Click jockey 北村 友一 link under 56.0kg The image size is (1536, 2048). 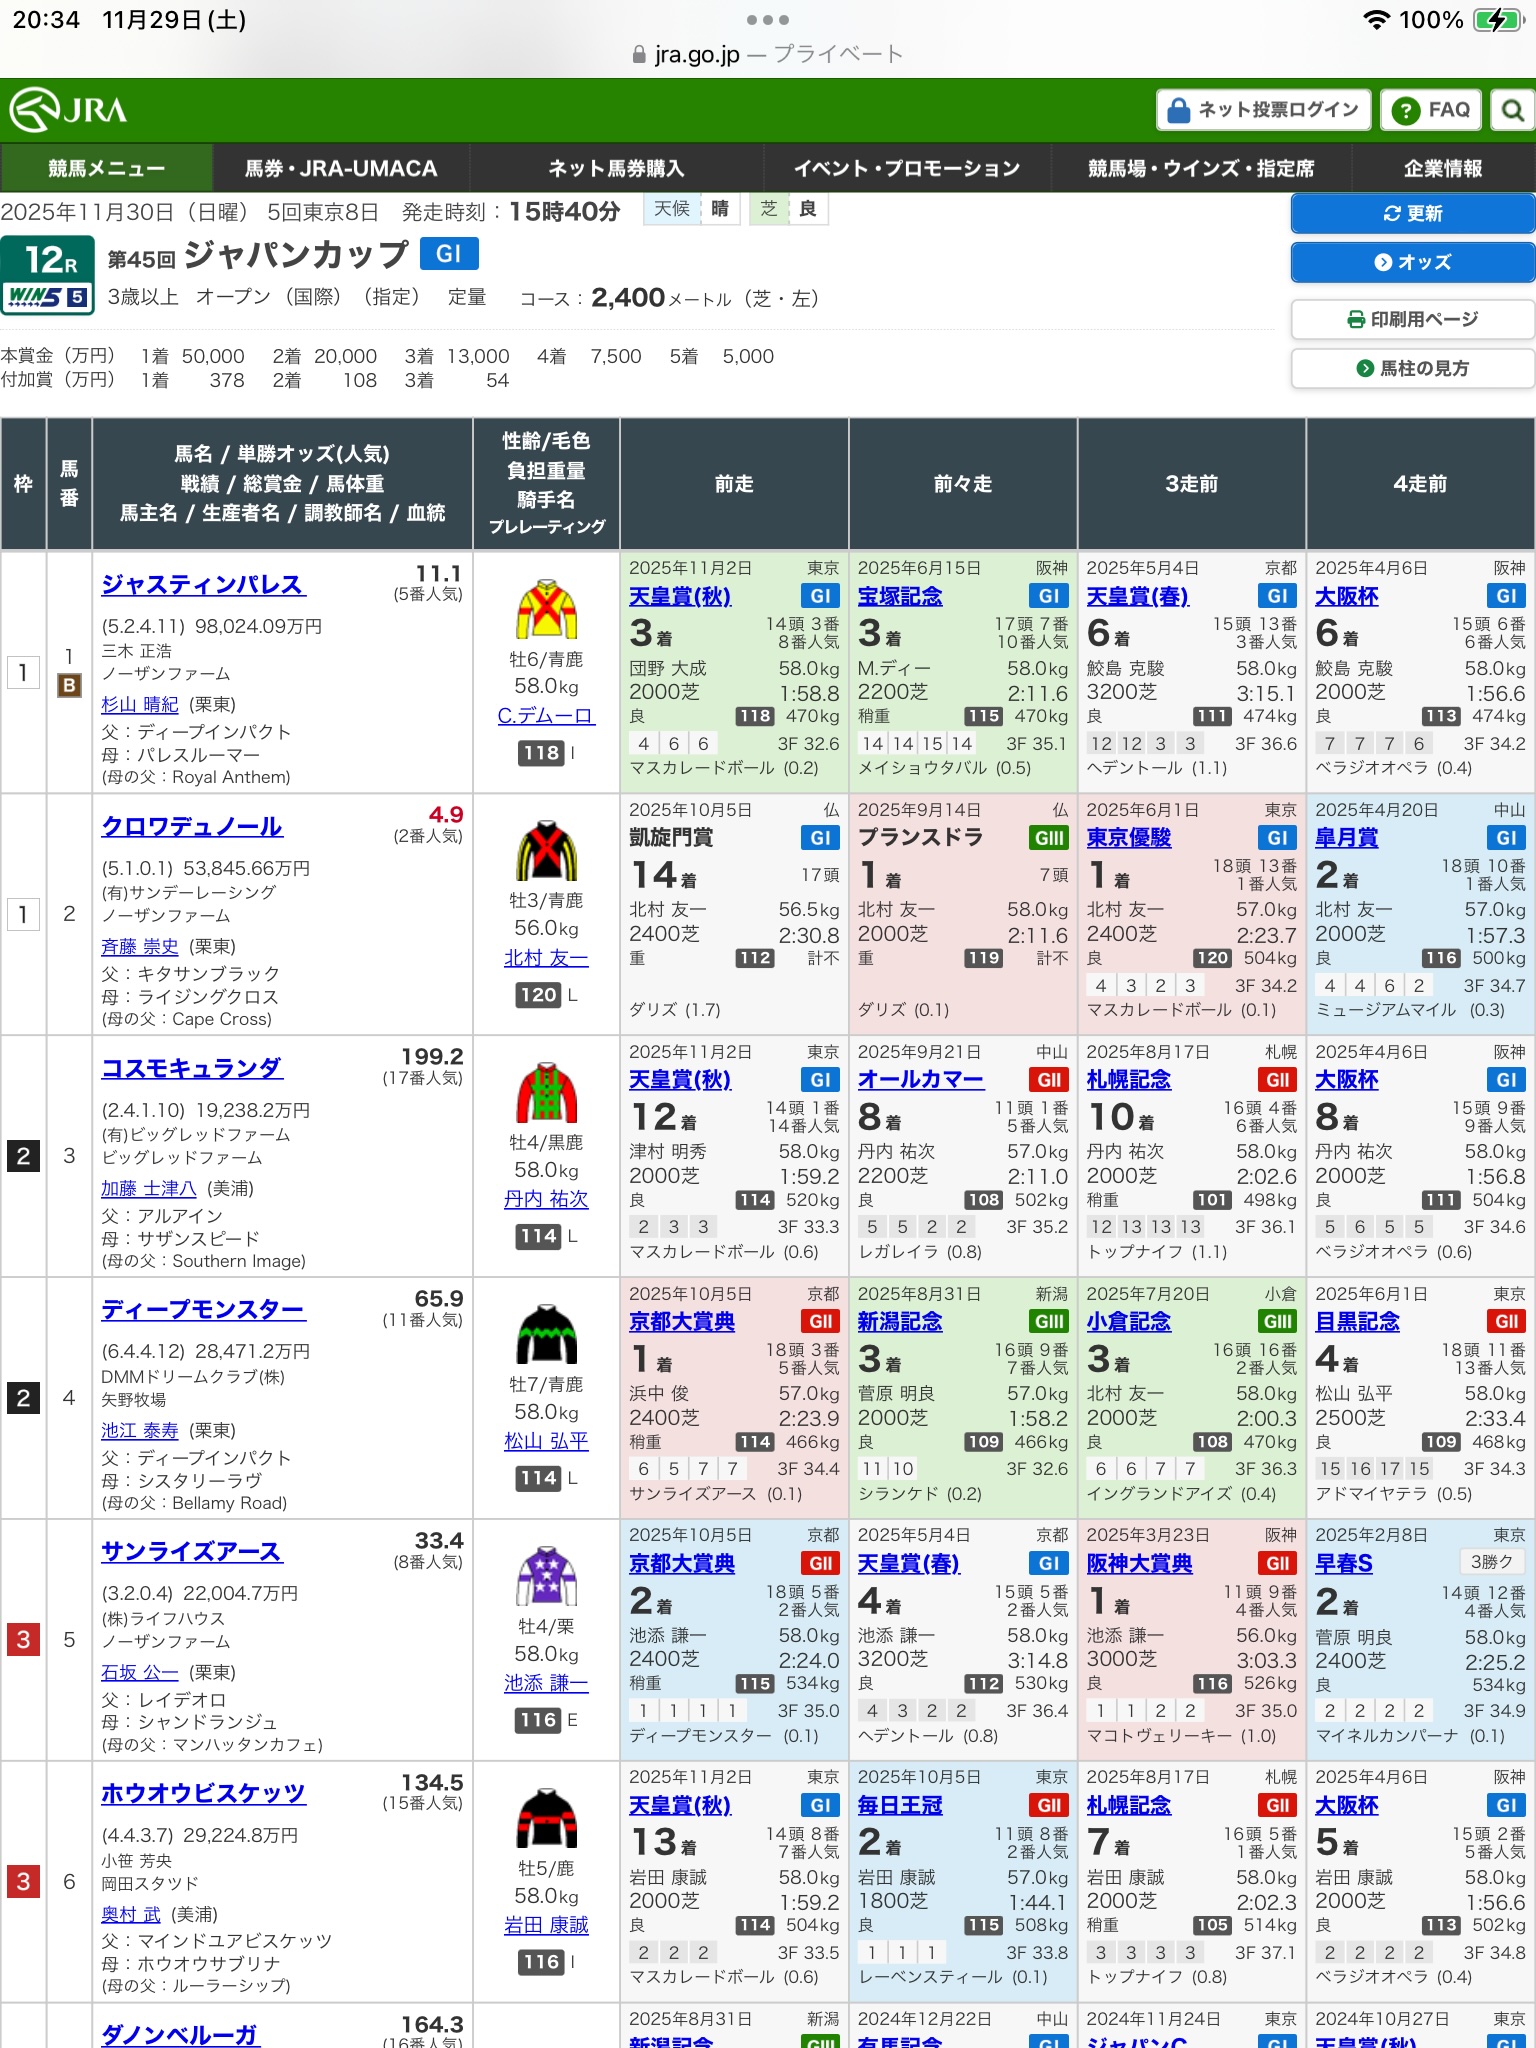click(x=546, y=958)
